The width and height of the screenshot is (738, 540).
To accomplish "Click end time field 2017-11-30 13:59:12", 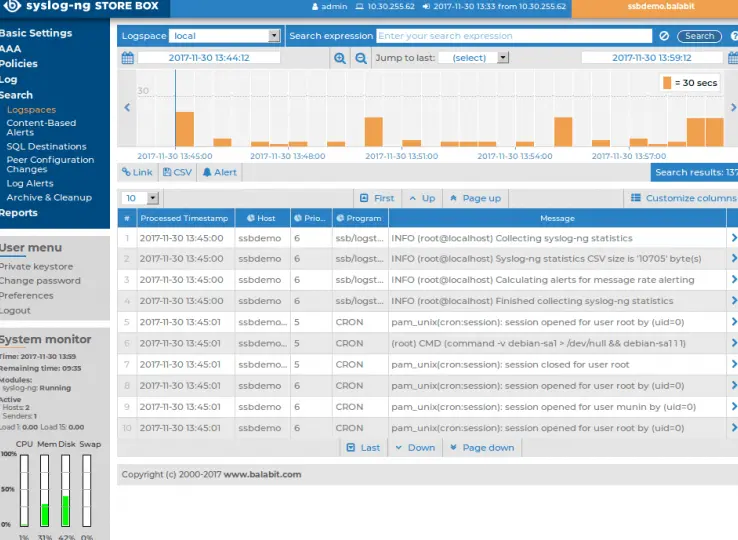I will [x=651, y=58].
